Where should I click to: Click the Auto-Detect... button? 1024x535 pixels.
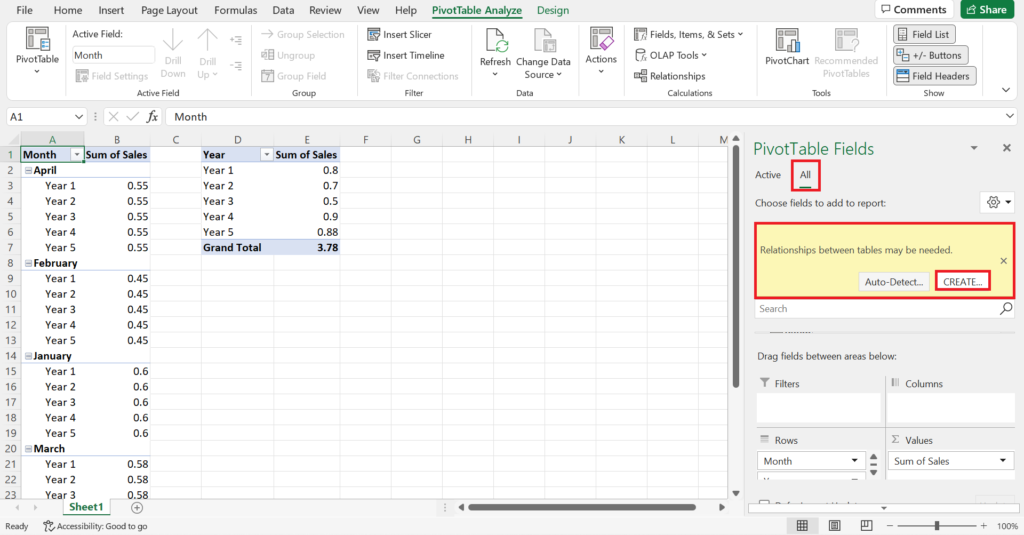pyautogui.click(x=894, y=282)
